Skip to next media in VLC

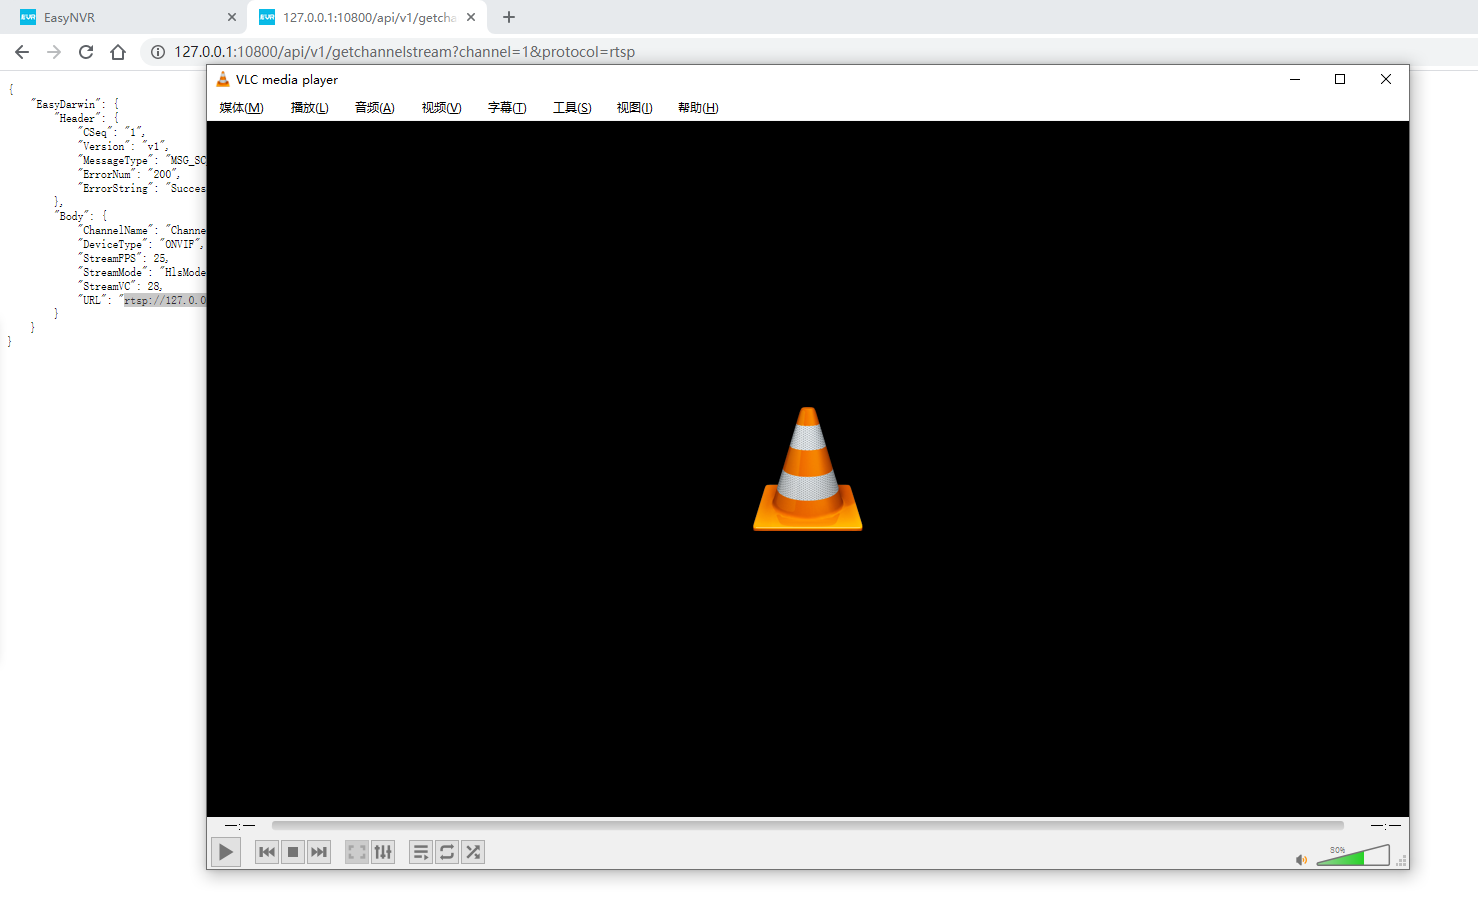(x=319, y=852)
